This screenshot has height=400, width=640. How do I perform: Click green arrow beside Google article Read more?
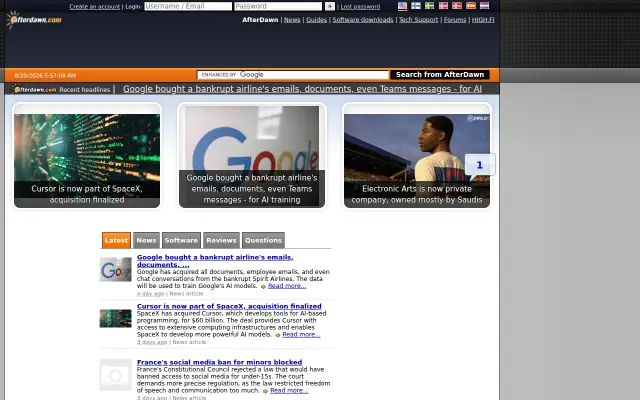[263, 287]
